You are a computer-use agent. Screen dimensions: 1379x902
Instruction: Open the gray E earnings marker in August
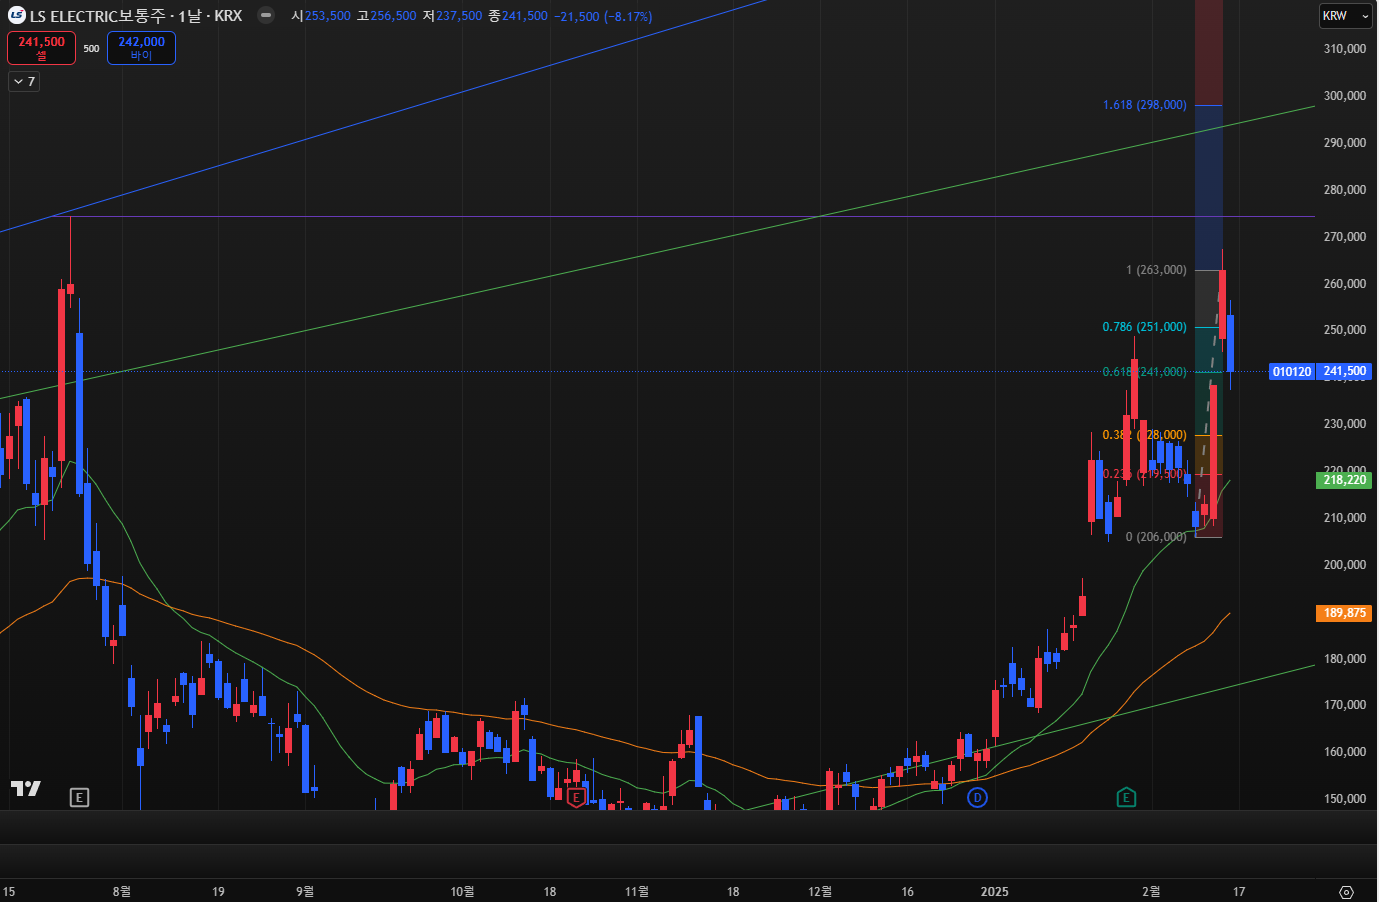79,797
